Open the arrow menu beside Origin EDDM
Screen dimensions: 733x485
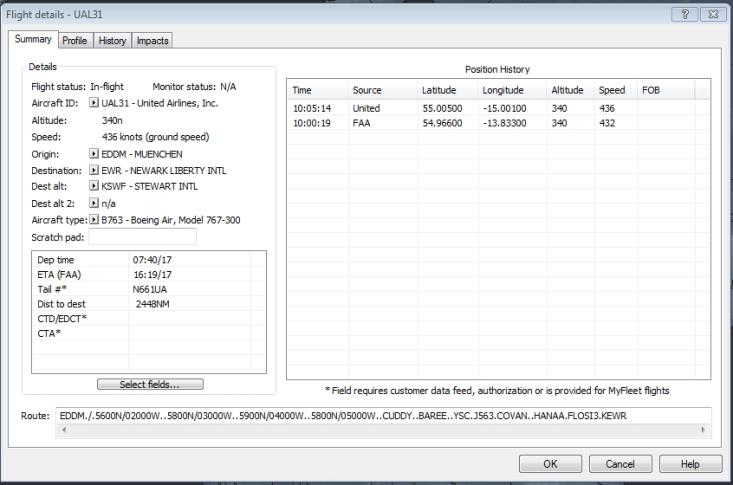[x=94, y=154]
